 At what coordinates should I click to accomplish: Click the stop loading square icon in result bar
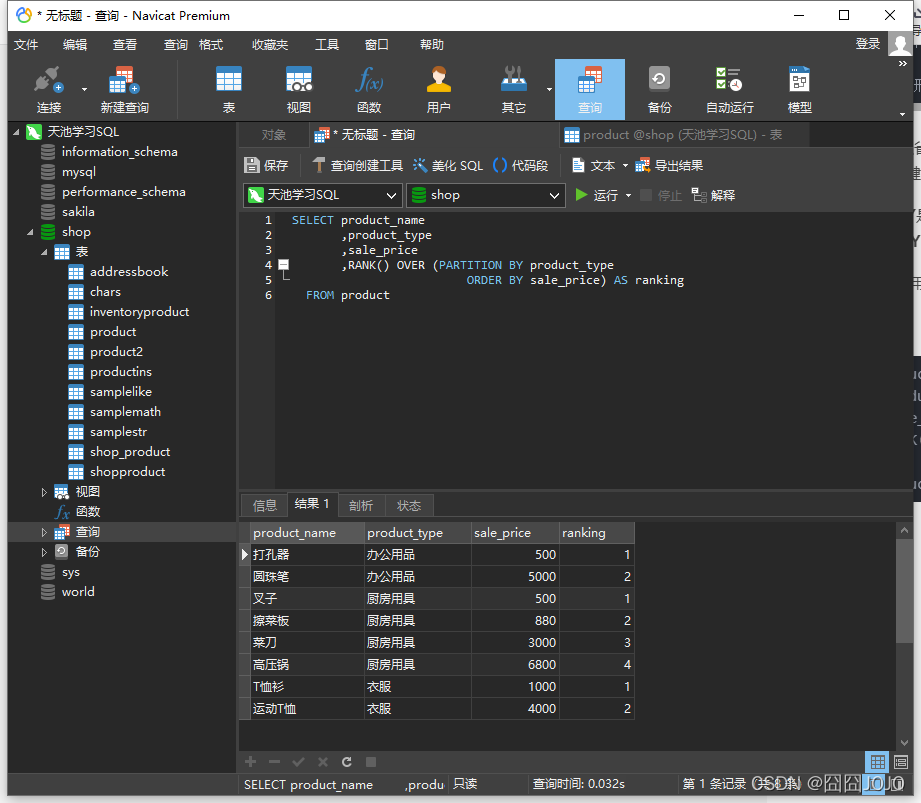(371, 762)
